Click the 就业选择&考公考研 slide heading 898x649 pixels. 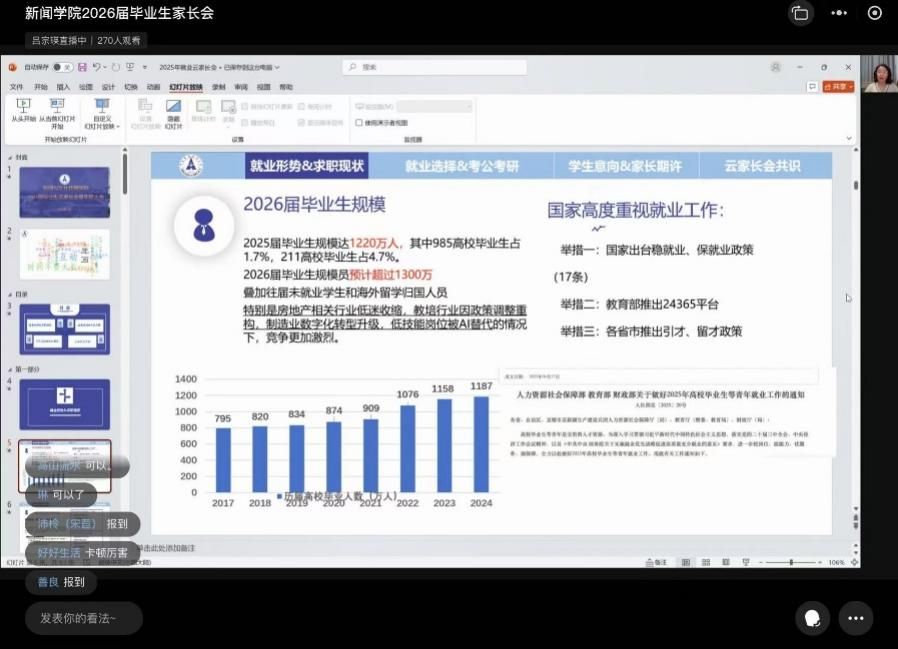461,167
